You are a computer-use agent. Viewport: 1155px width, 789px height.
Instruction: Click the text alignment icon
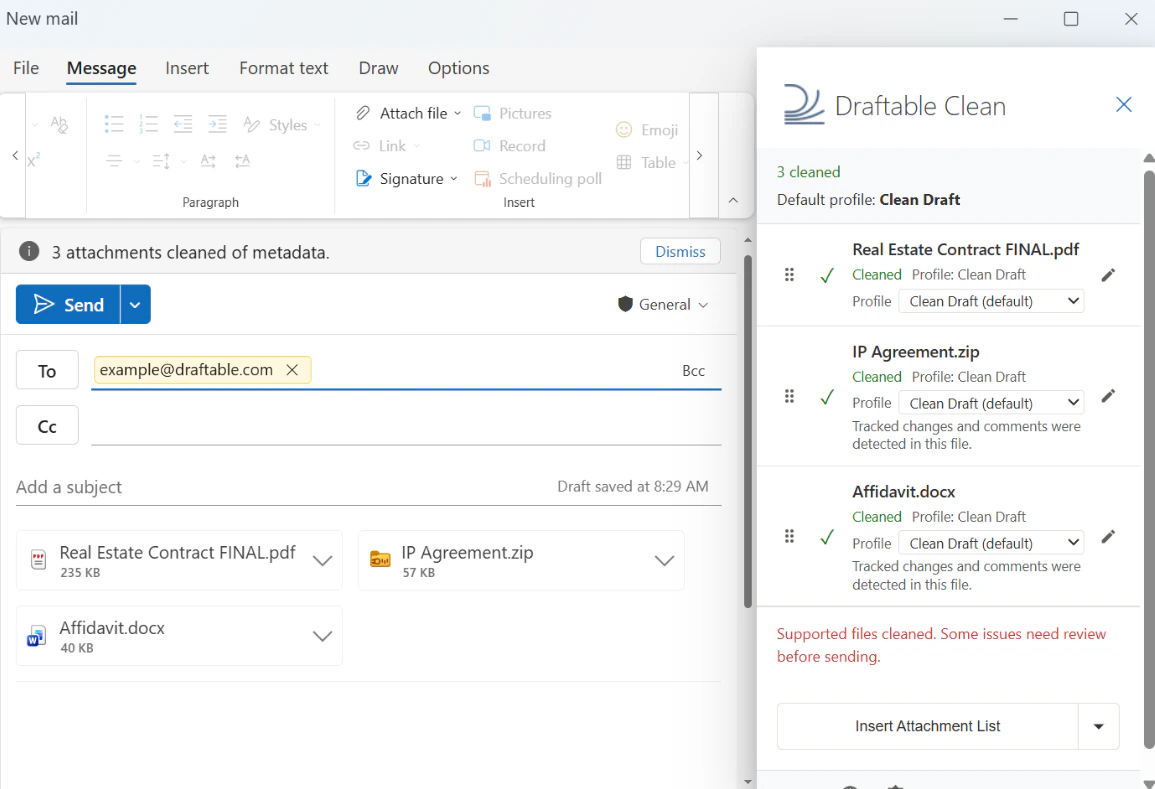pos(113,161)
